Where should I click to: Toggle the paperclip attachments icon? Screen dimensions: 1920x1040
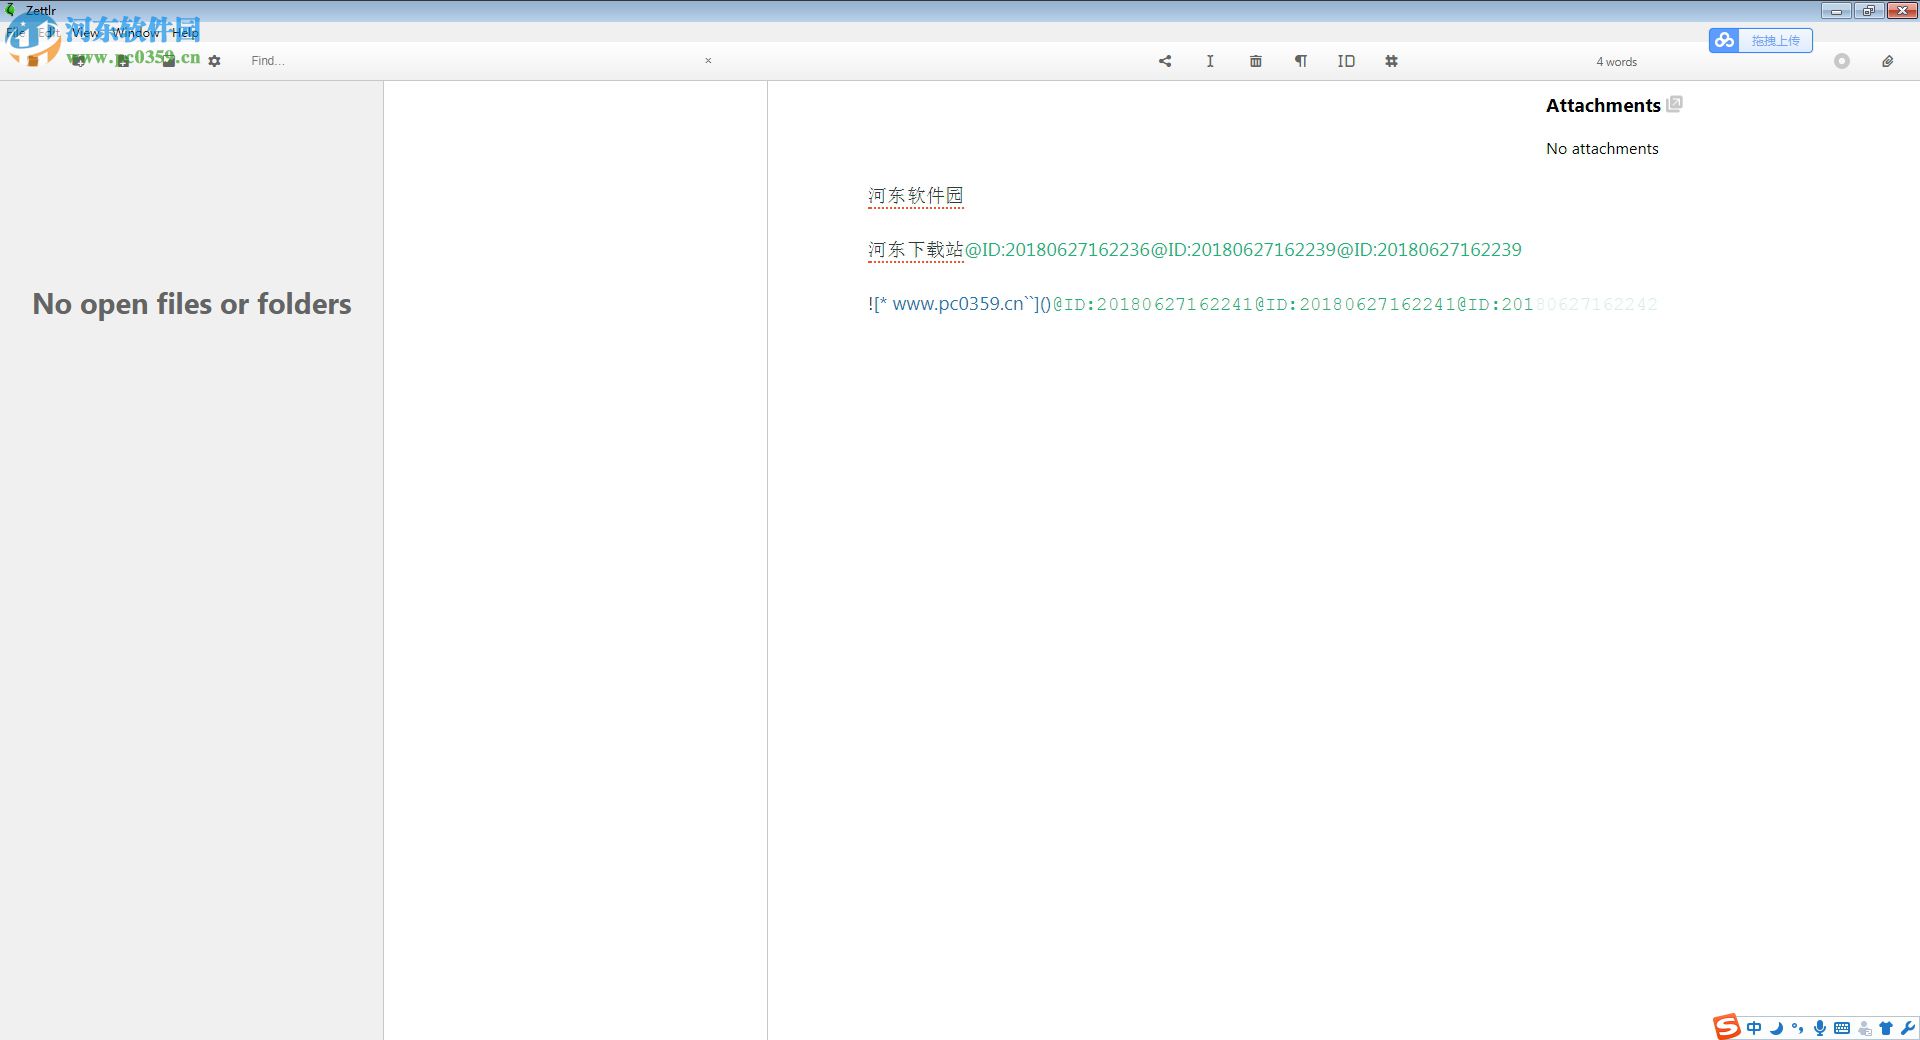click(1888, 61)
